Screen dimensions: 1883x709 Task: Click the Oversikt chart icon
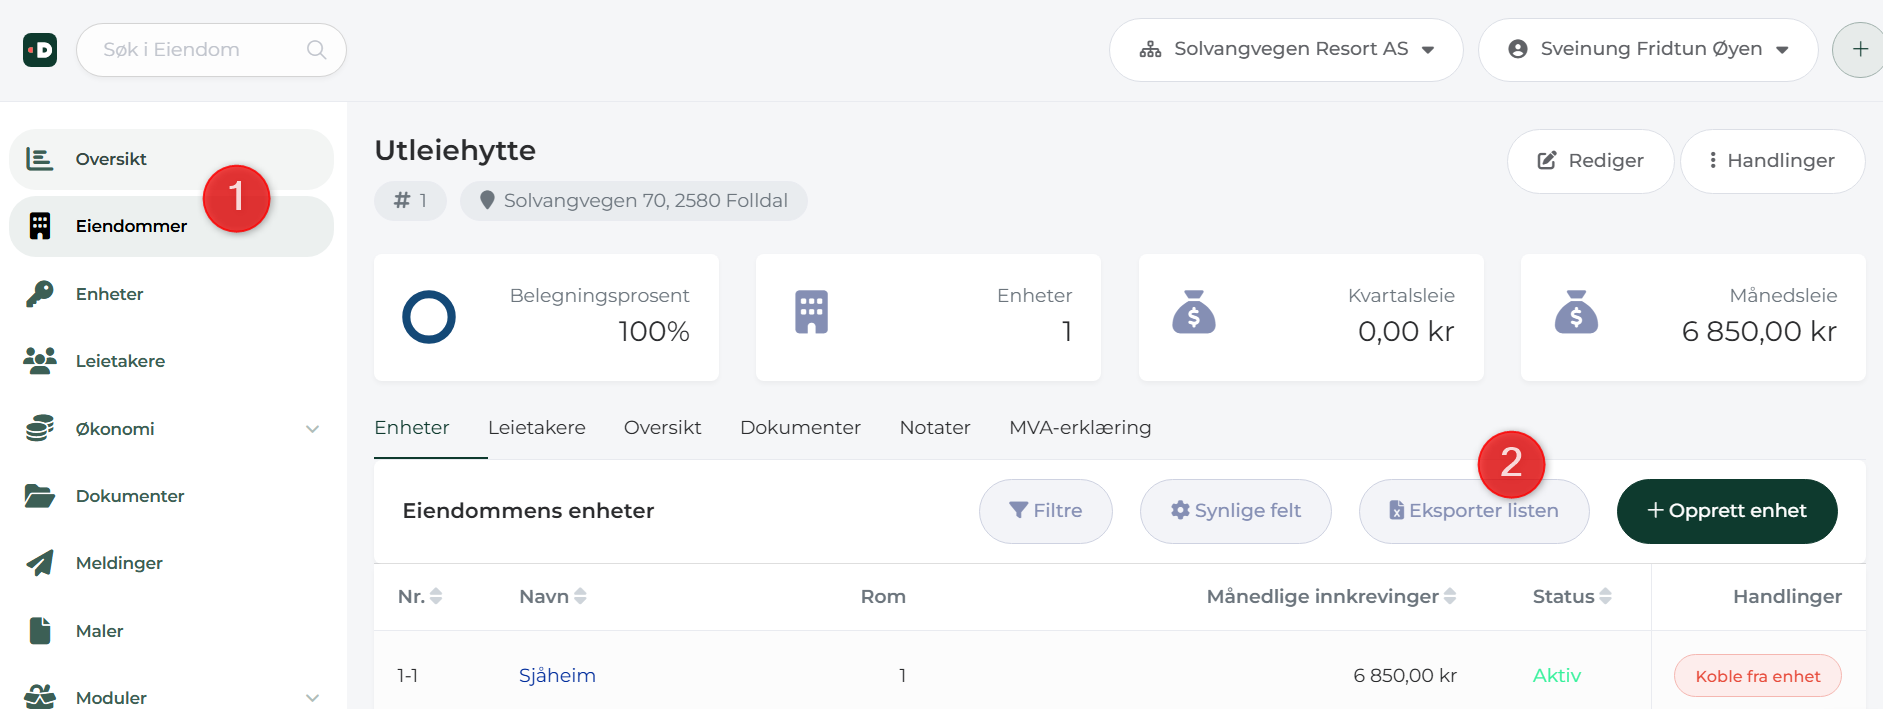coord(39,159)
